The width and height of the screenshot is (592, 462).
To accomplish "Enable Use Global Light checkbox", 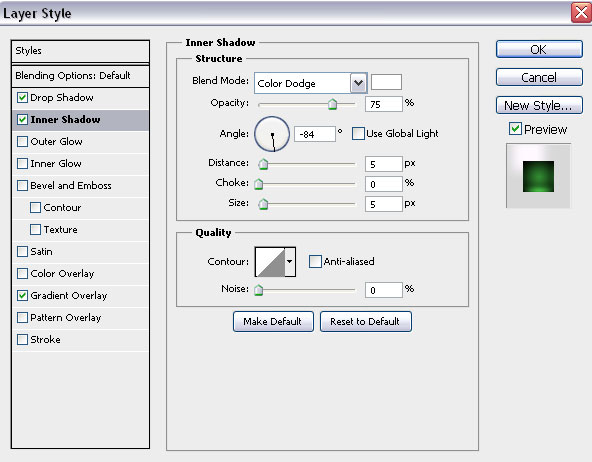I will pos(358,134).
